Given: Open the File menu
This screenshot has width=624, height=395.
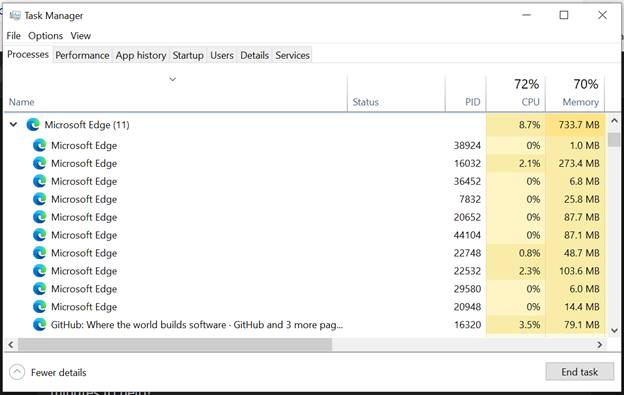Looking at the screenshot, I should [x=14, y=36].
